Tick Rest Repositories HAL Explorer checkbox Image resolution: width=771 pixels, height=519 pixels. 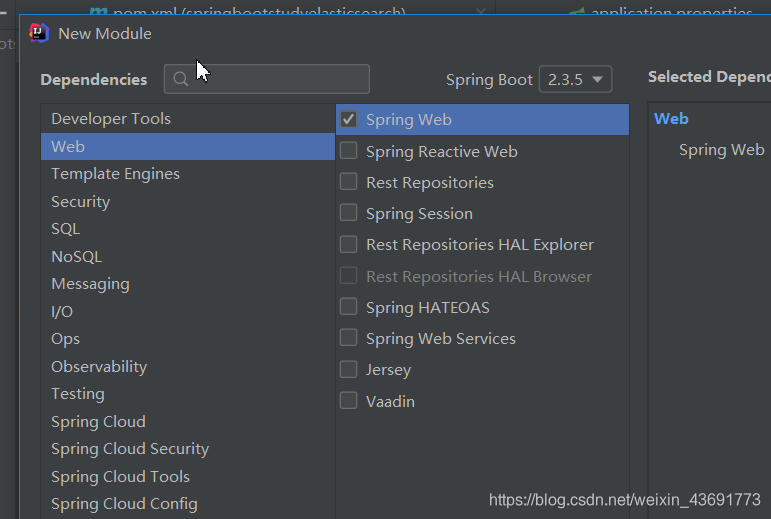349,244
